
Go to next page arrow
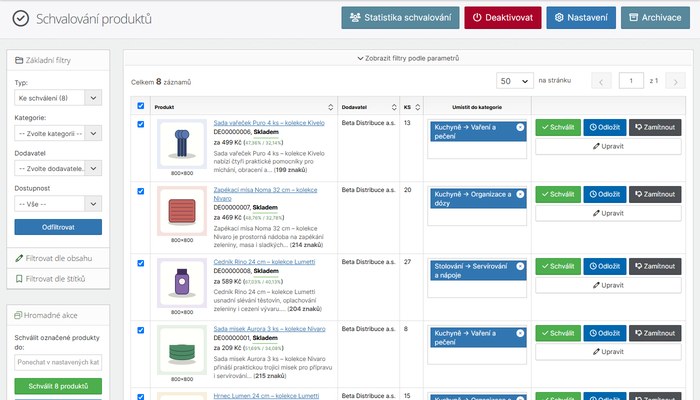click(x=675, y=81)
